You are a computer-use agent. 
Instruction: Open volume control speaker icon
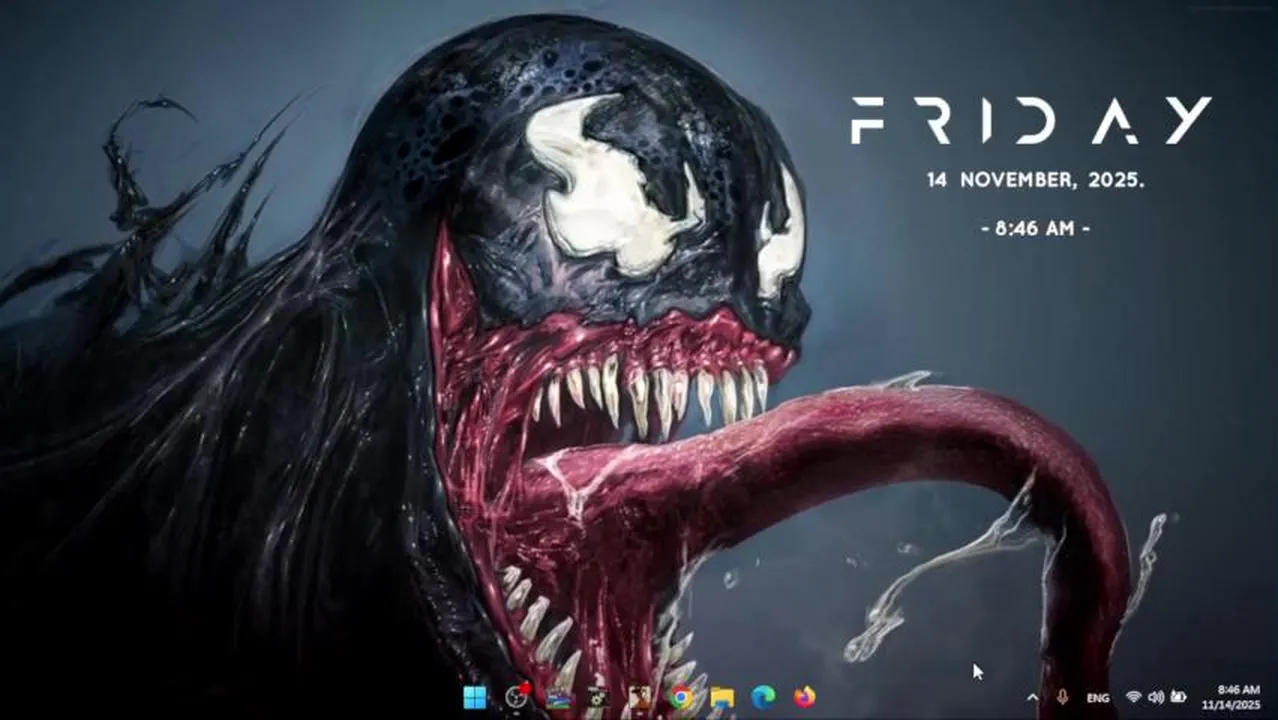pyautogui.click(x=1156, y=697)
